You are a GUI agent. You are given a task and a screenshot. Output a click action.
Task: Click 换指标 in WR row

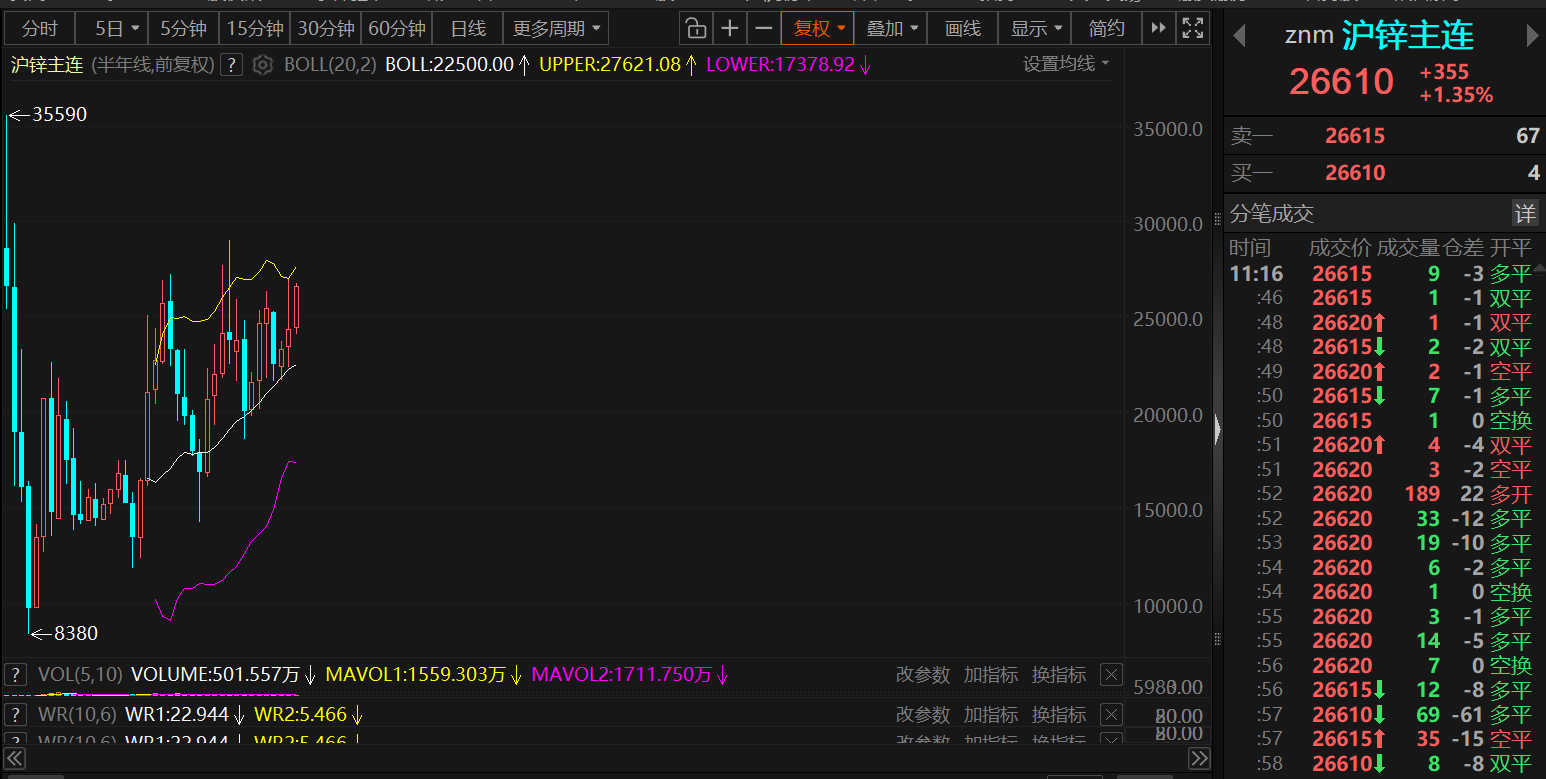click(1059, 715)
